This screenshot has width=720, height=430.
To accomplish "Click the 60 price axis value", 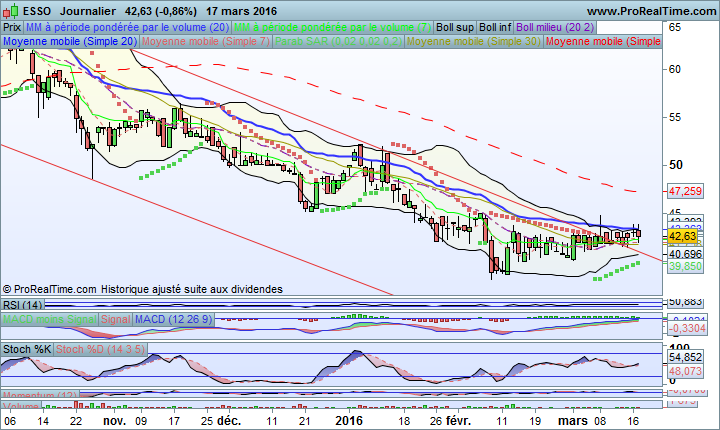I will [675, 69].
